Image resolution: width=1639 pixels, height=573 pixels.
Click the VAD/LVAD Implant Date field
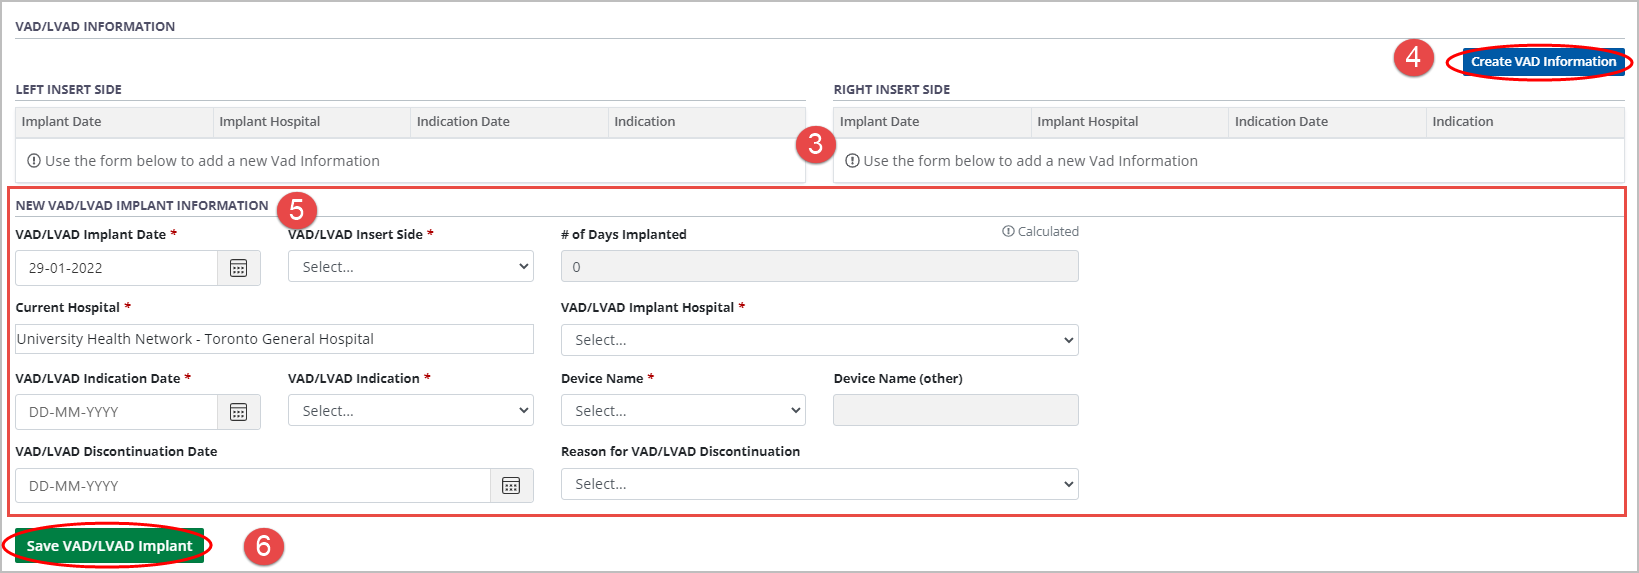coord(117,268)
